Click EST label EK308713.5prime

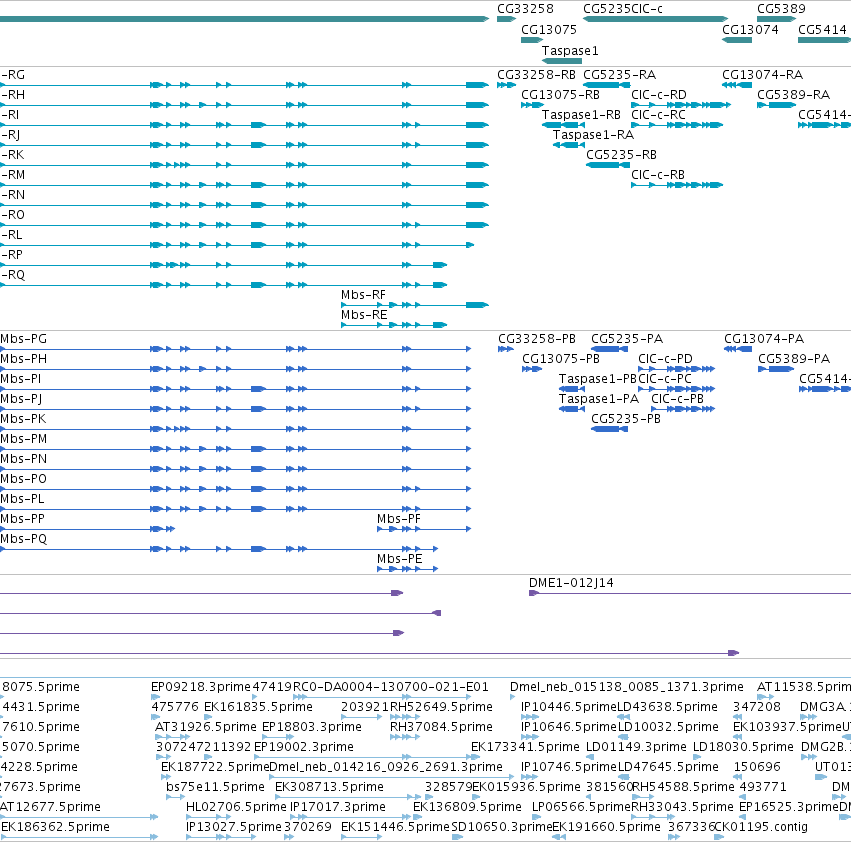pyautogui.click(x=329, y=787)
